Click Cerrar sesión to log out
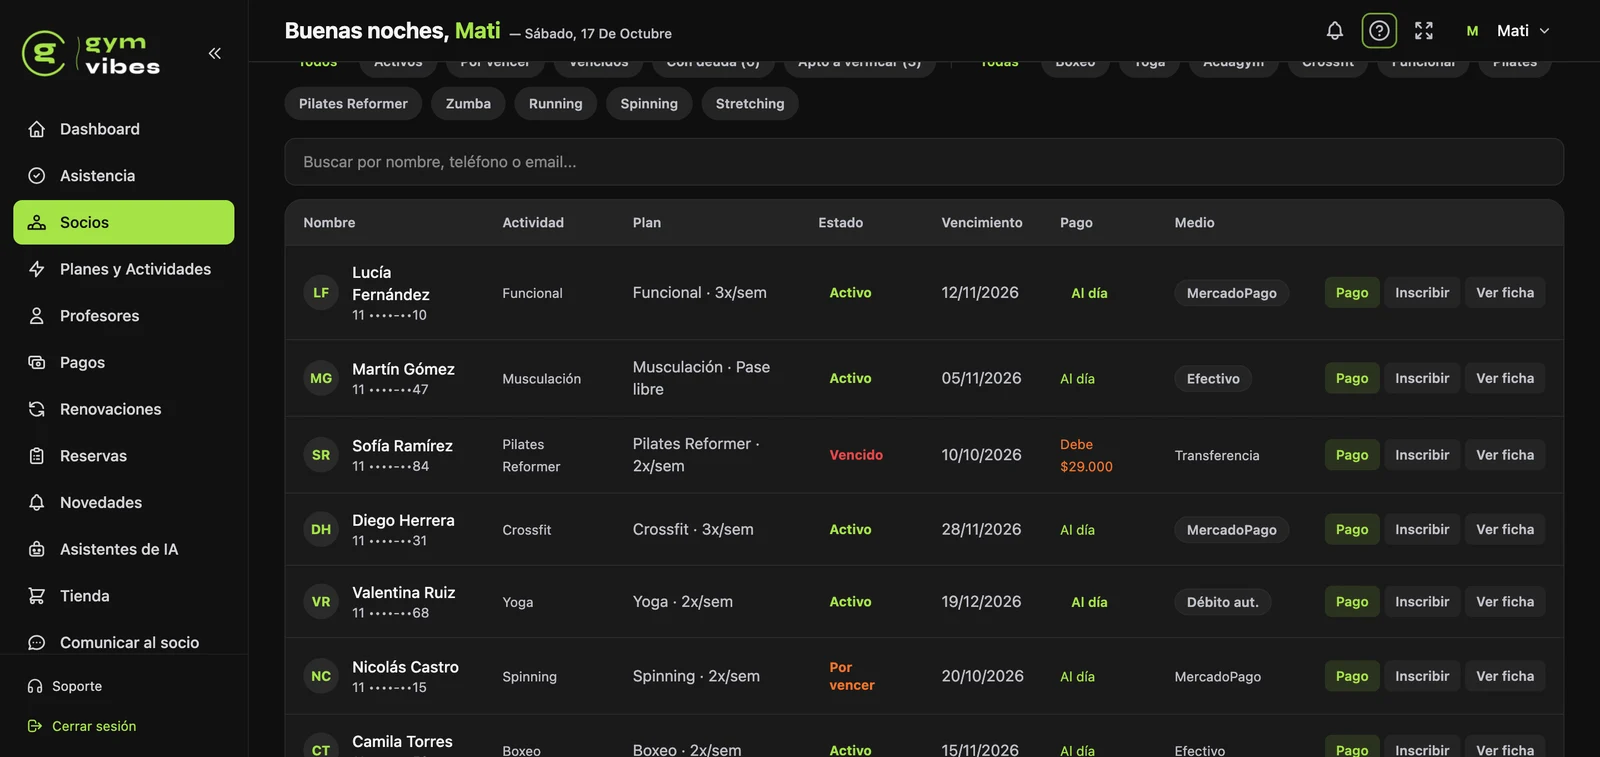 click(82, 726)
